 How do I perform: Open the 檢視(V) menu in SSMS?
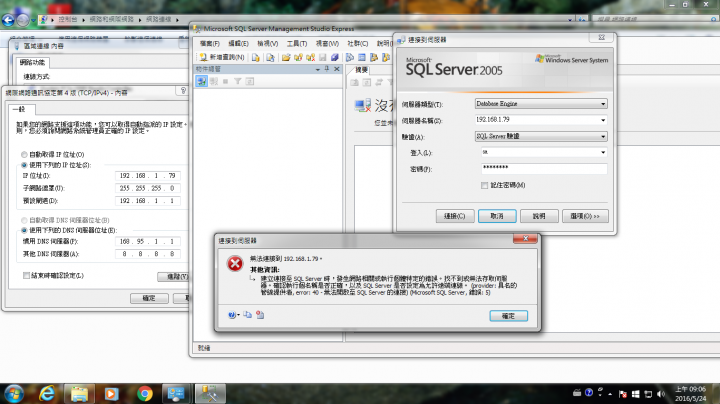click(268, 44)
